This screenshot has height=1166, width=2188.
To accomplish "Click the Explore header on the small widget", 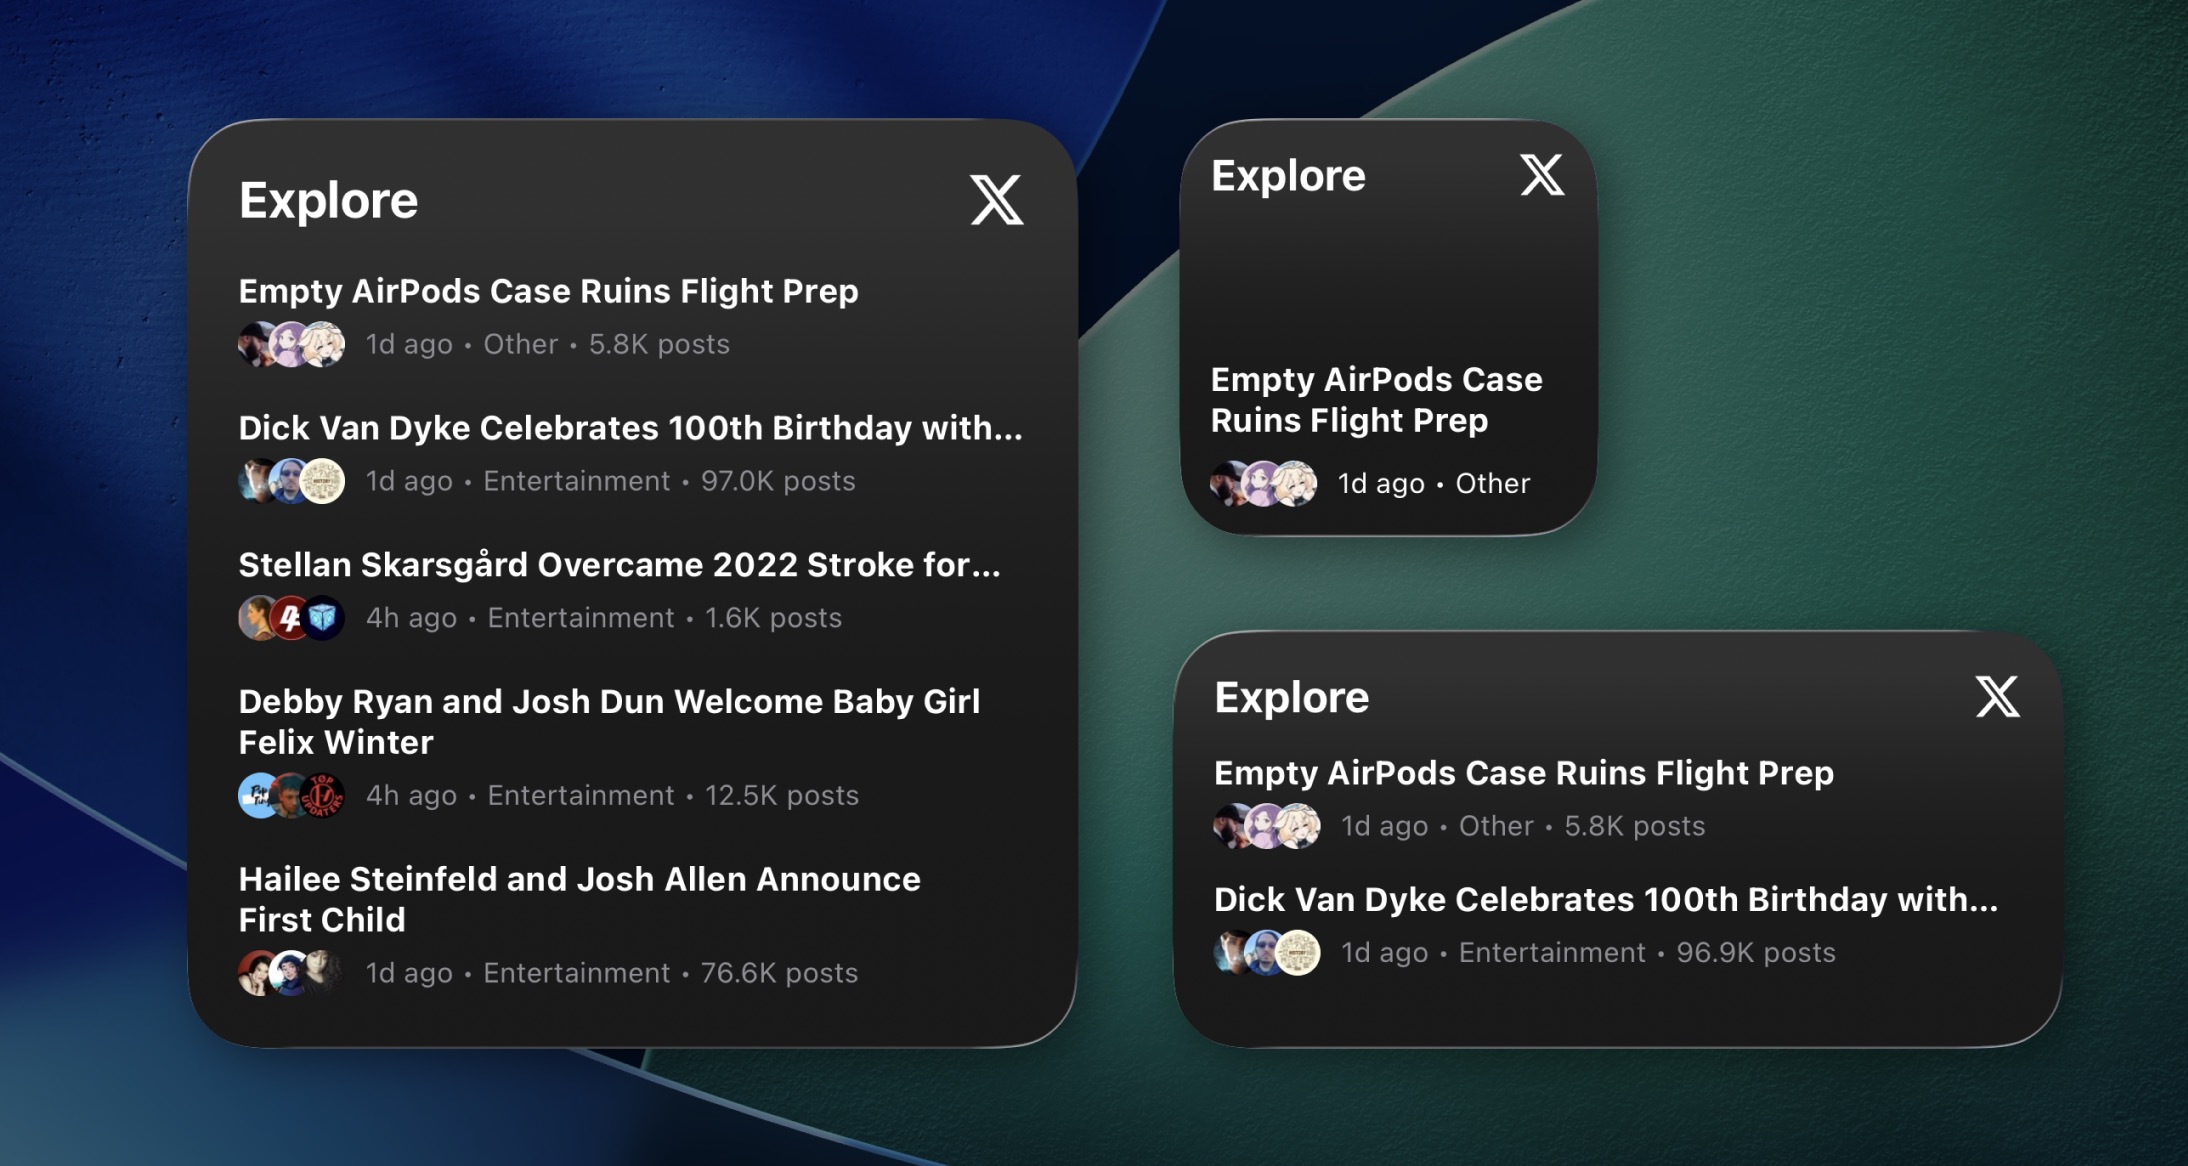I will pos(1289,176).
